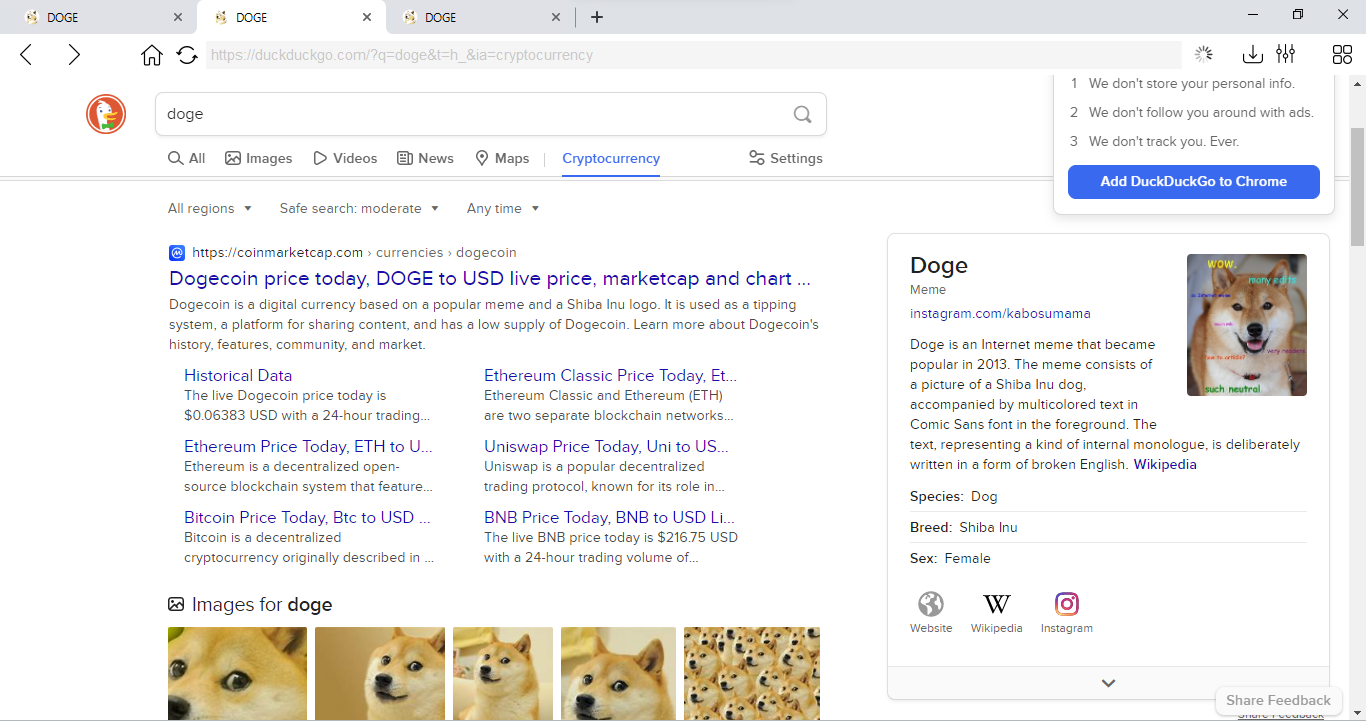Open Ethereum Price Today, ETH link

[x=308, y=446]
